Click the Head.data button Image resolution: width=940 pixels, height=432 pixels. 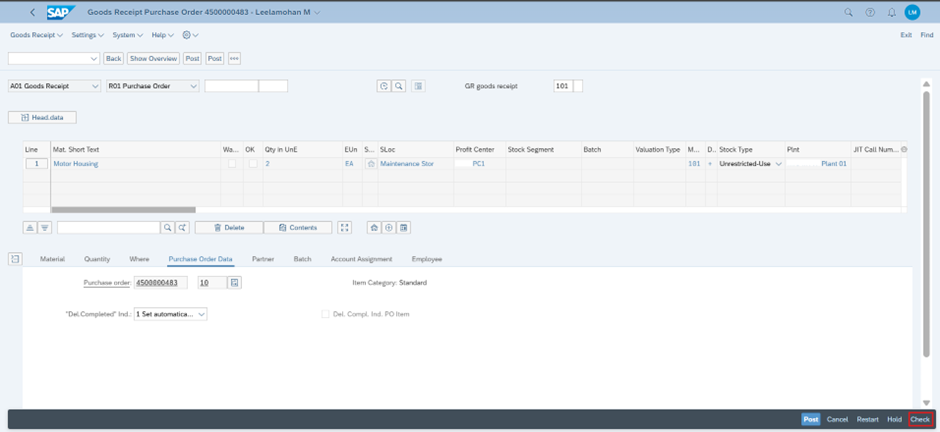[x=43, y=117]
